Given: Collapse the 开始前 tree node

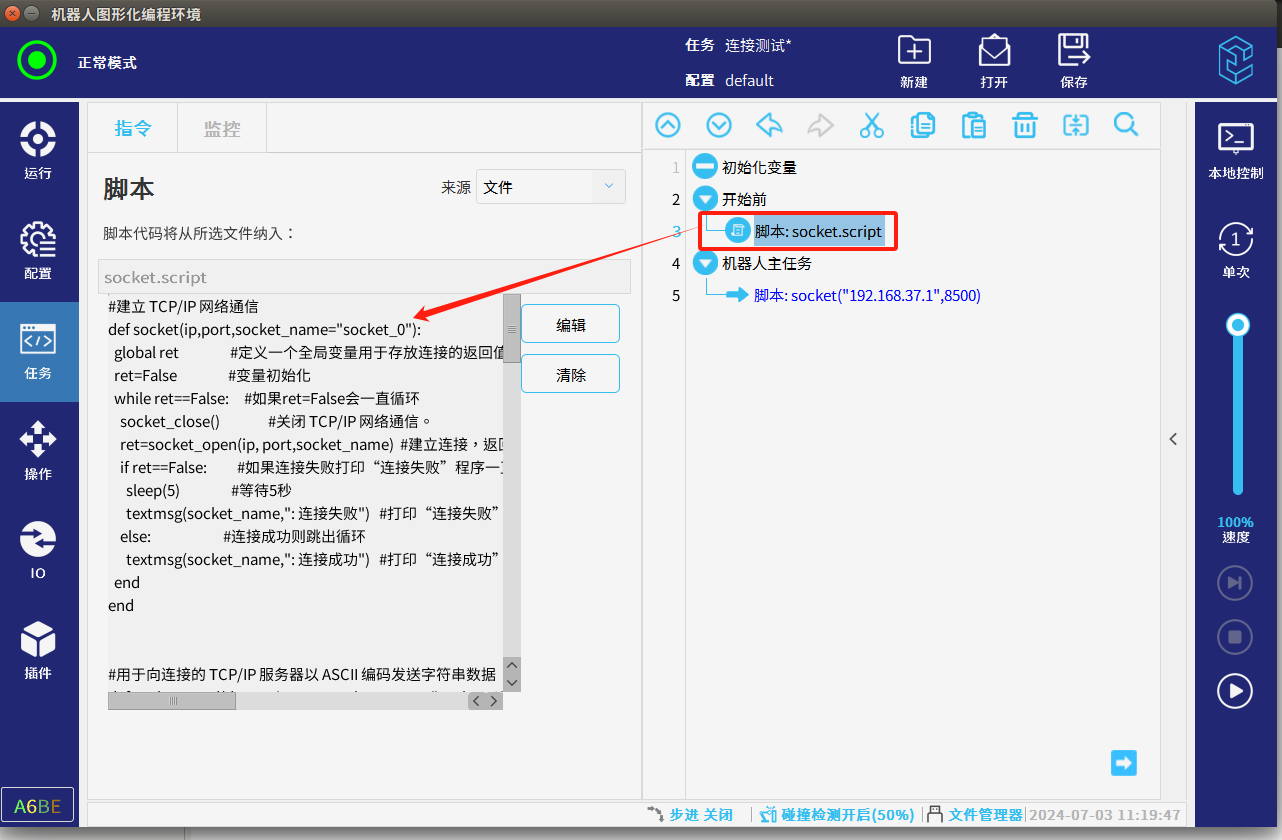Looking at the screenshot, I should pos(705,199).
